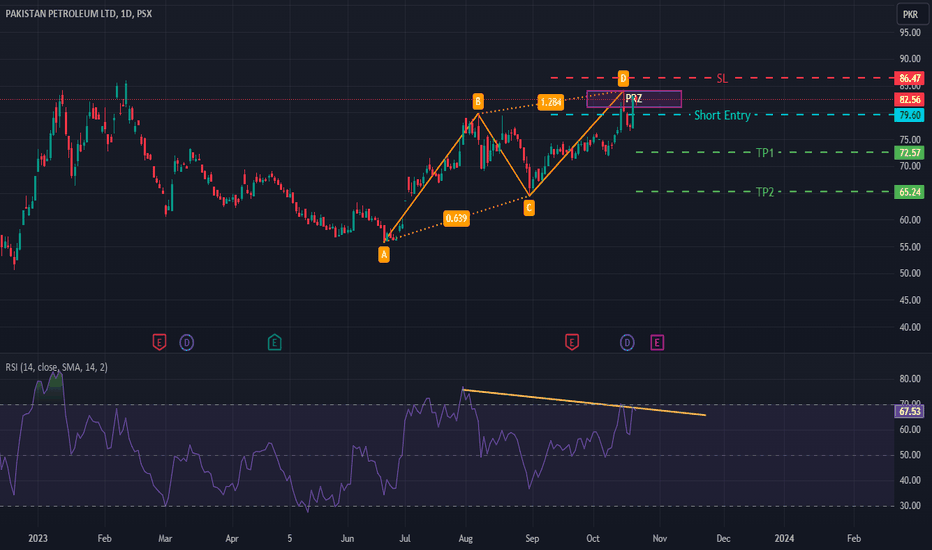Click the red 86.47 price tag

tap(909, 78)
